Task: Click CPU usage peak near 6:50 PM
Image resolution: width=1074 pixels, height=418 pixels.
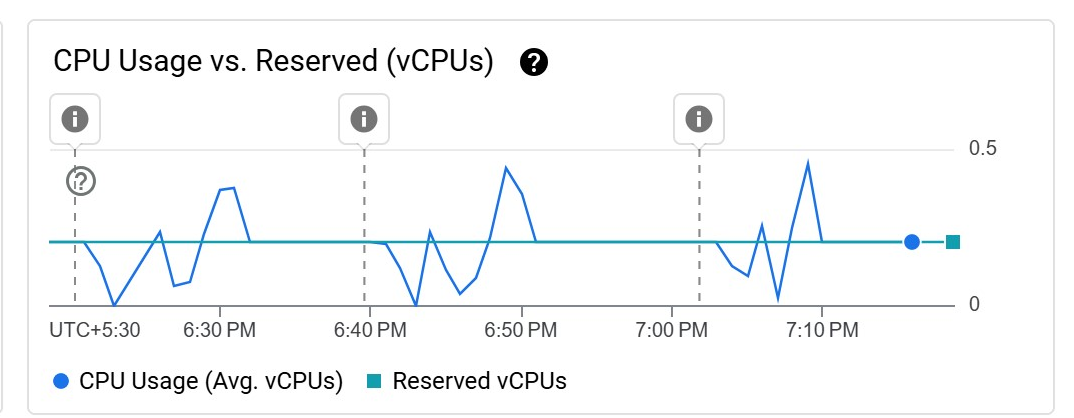Action: click(x=506, y=167)
